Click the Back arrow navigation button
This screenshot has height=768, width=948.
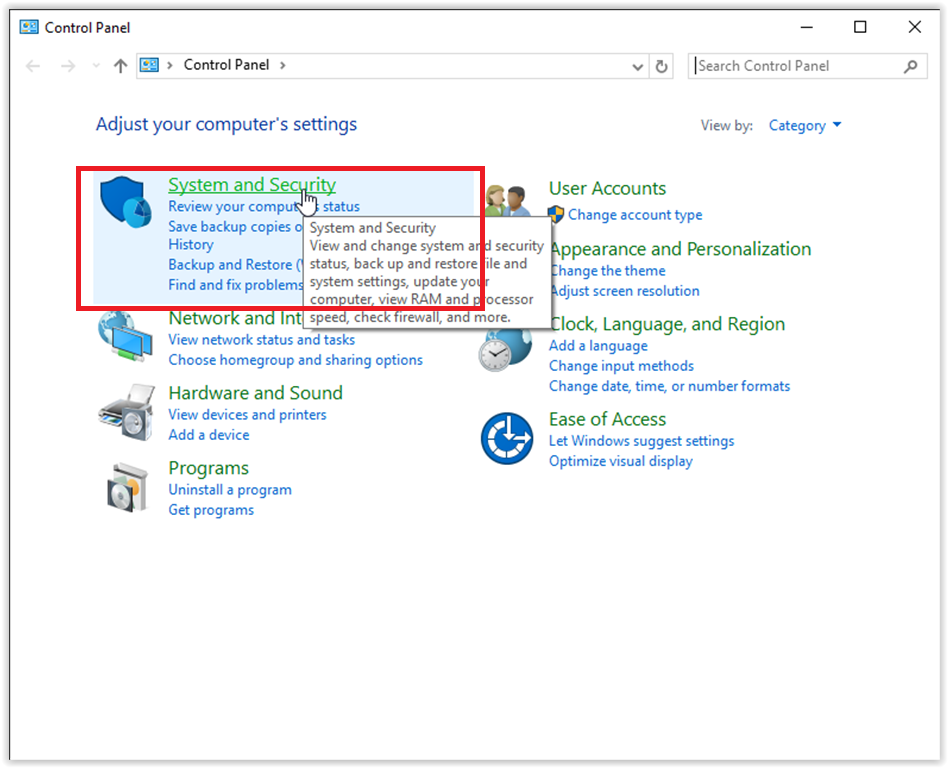click(x=33, y=66)
